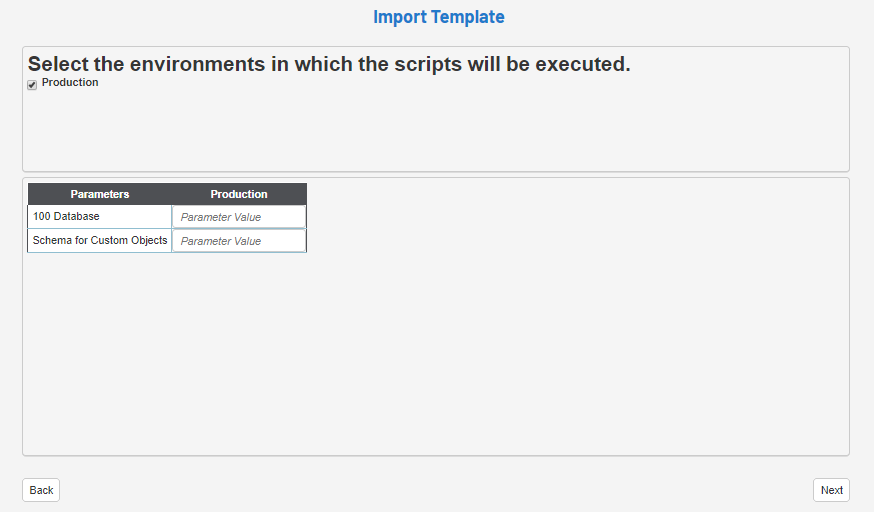Click the second Parameter Value placeholder
The width and height of the screenshot is (874, 512).
(221, 241)
